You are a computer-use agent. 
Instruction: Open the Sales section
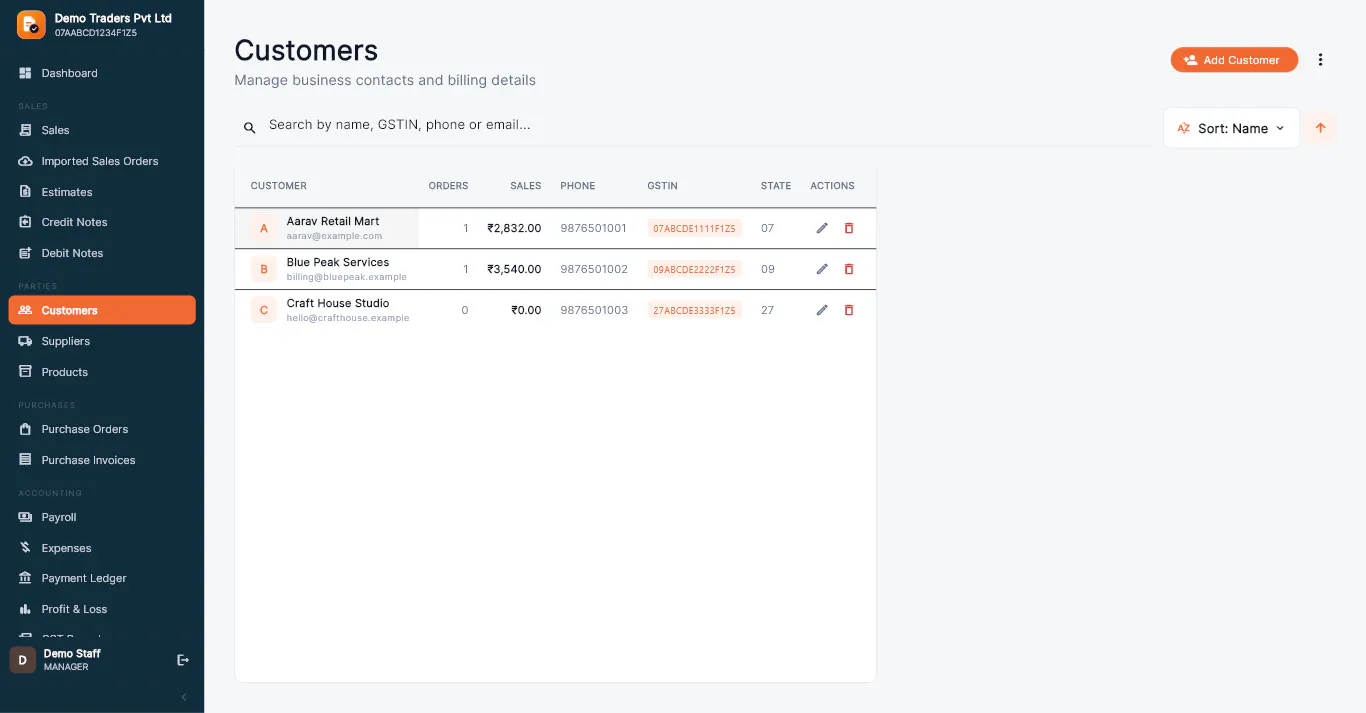click(x=102, y=130)
